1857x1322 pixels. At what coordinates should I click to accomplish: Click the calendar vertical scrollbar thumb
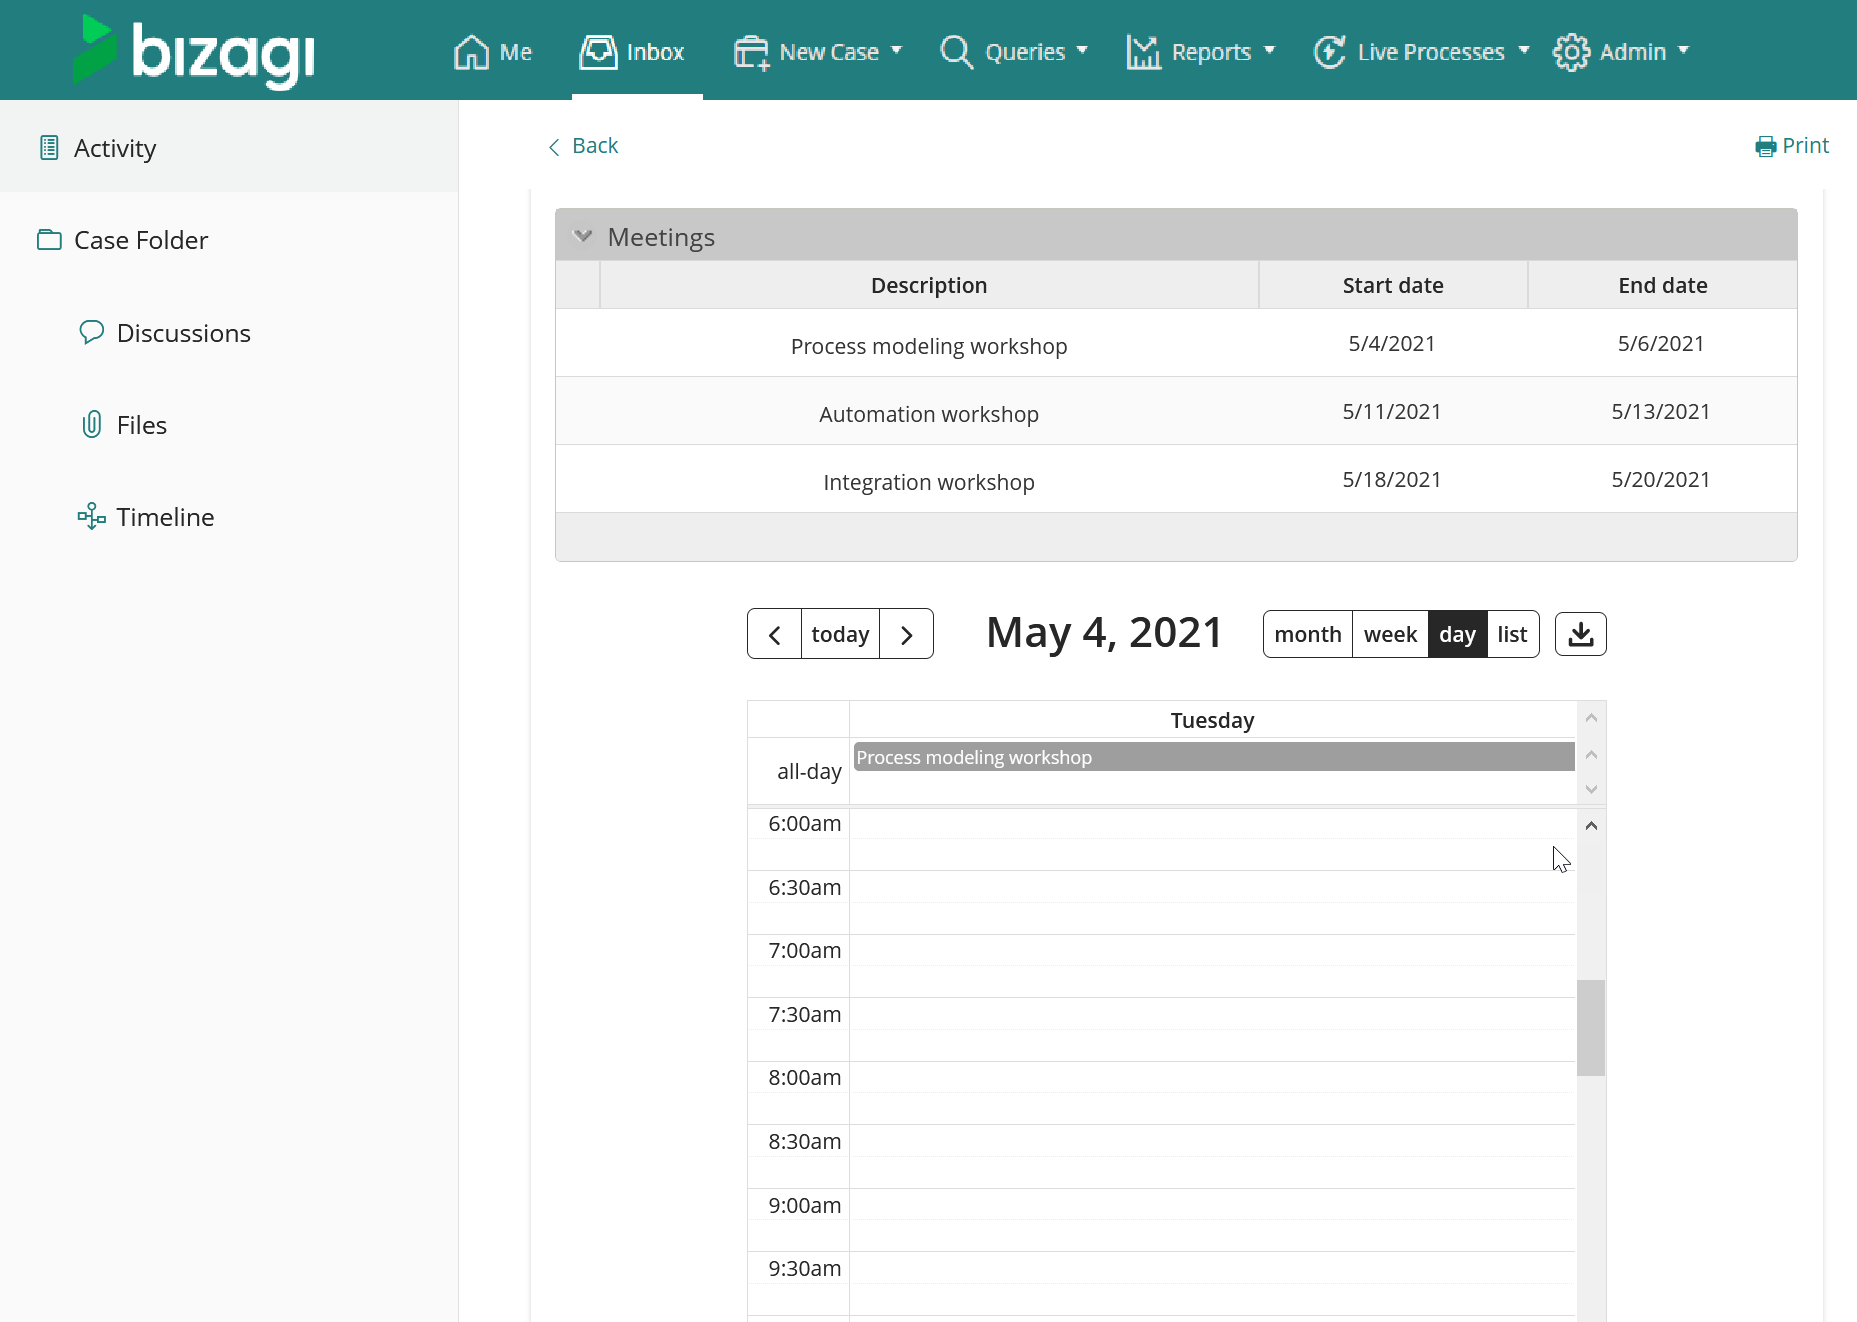click(1590, 1027)
